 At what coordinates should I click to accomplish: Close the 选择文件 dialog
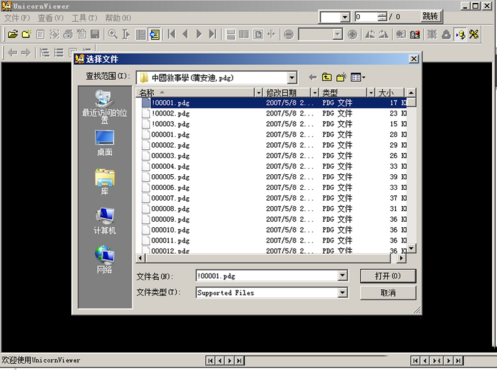click(x=414, y=59)
